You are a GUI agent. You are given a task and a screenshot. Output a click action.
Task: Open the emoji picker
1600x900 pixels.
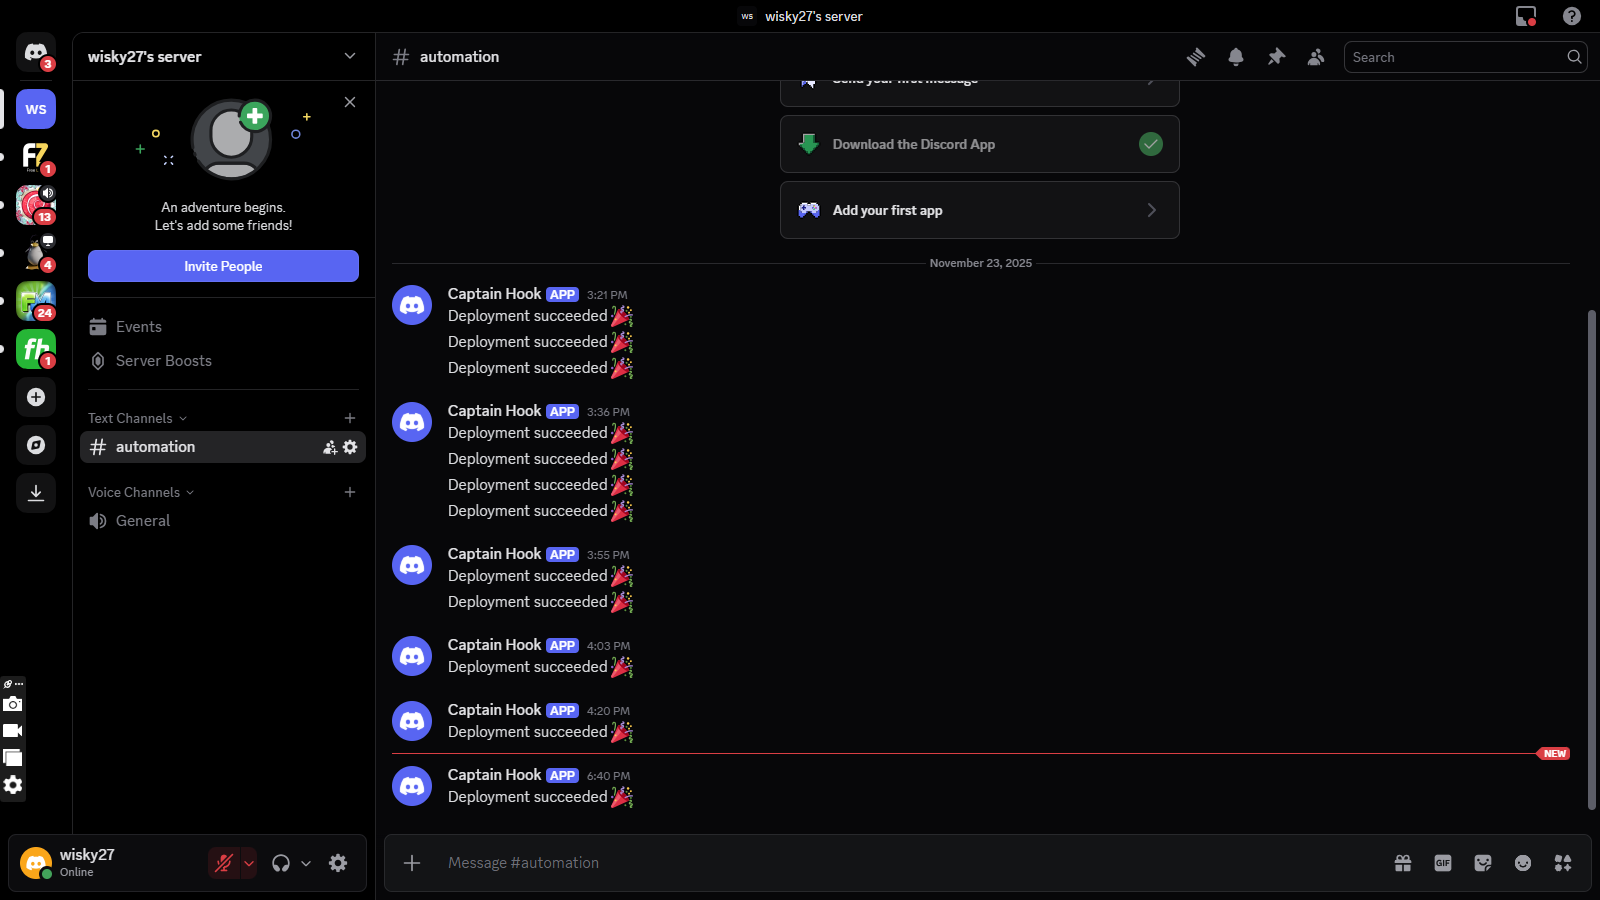pos(1523,863)
